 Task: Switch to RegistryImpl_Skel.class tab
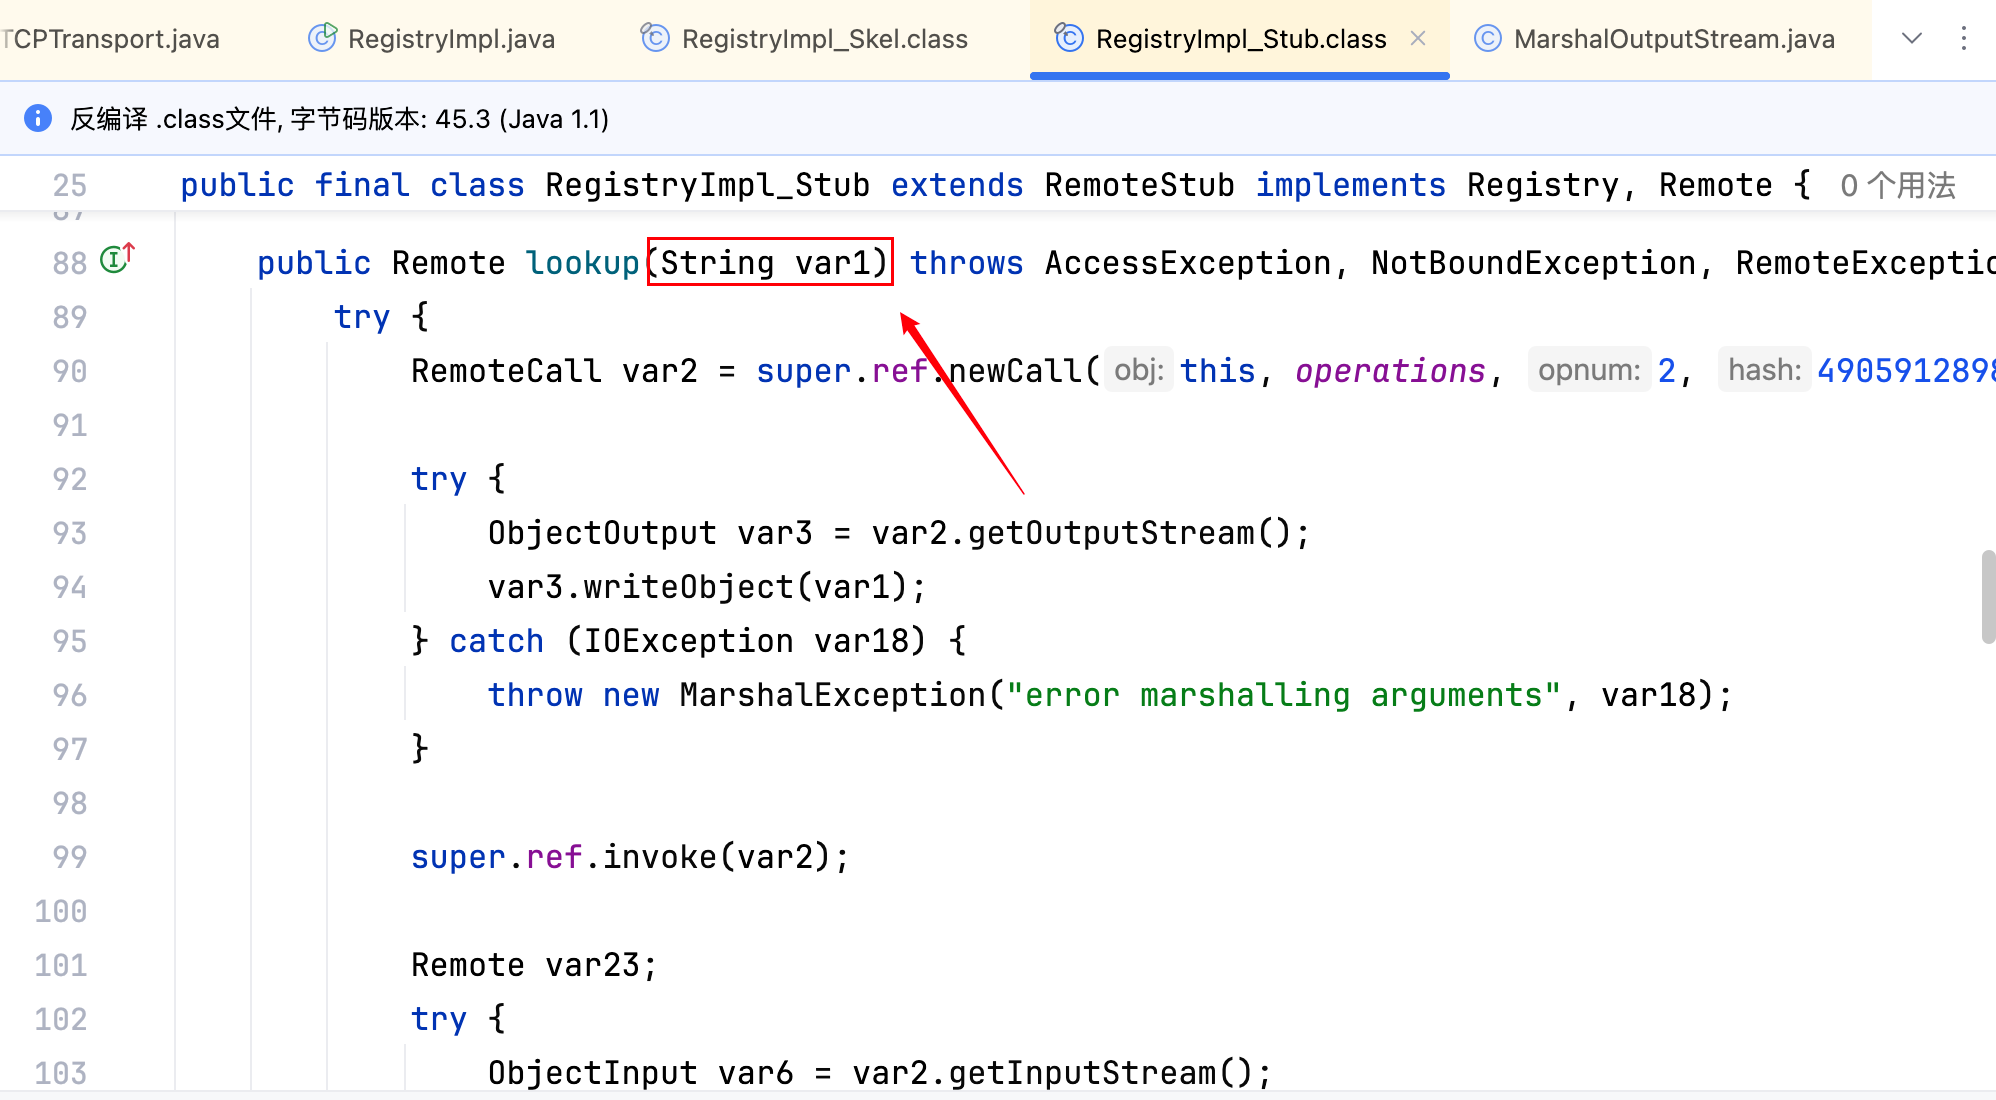(824, 39)
